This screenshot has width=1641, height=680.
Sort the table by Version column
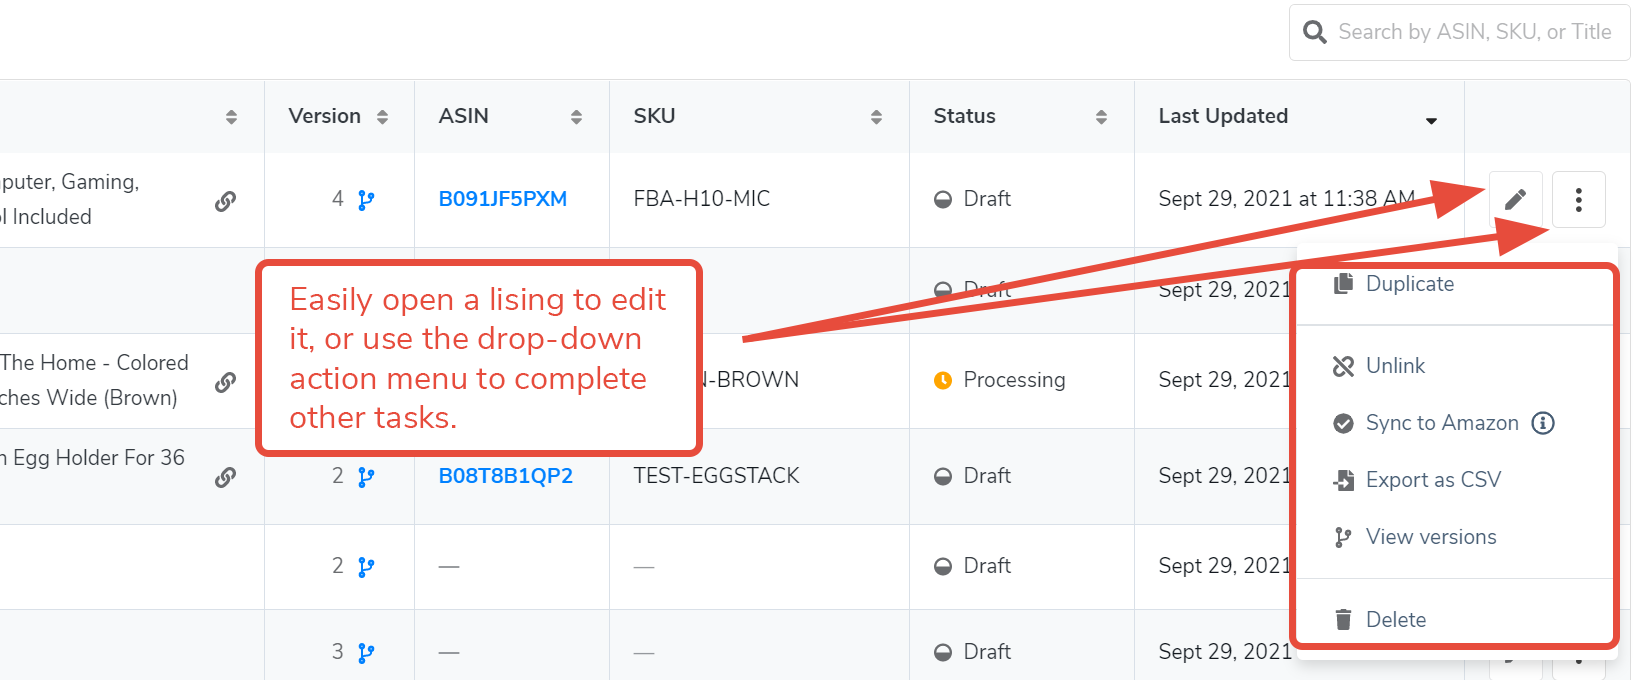pyautogui.click(x=382, y=117)
